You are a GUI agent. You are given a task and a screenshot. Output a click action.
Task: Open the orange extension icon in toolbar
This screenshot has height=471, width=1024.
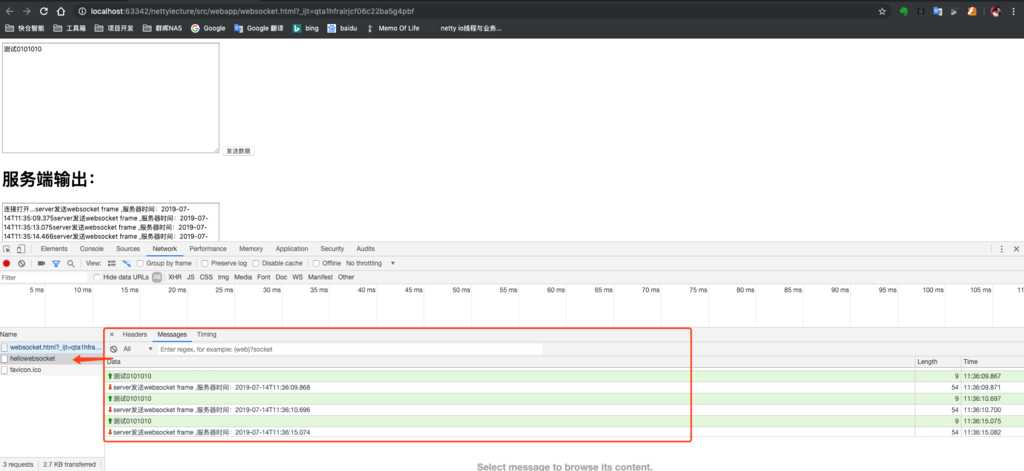click(x=972, y=11)
